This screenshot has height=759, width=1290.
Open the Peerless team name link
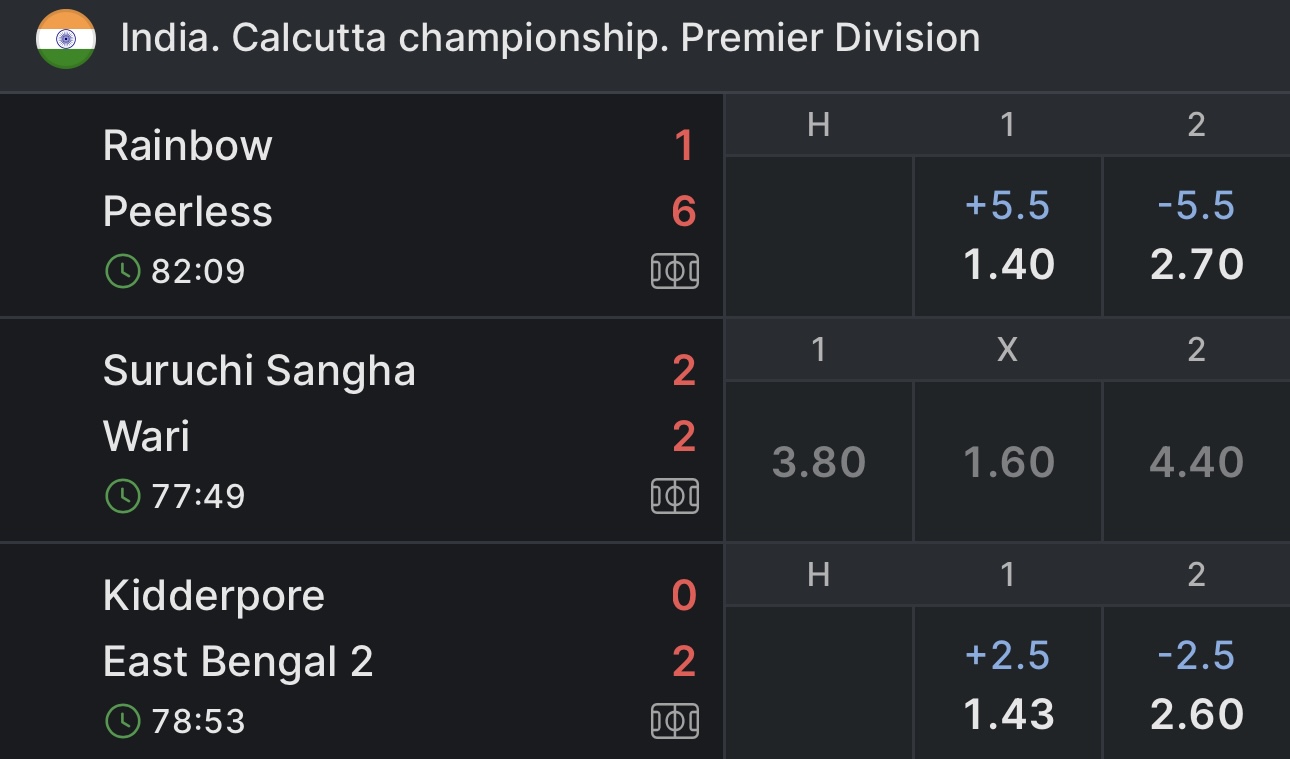point(188,212)
